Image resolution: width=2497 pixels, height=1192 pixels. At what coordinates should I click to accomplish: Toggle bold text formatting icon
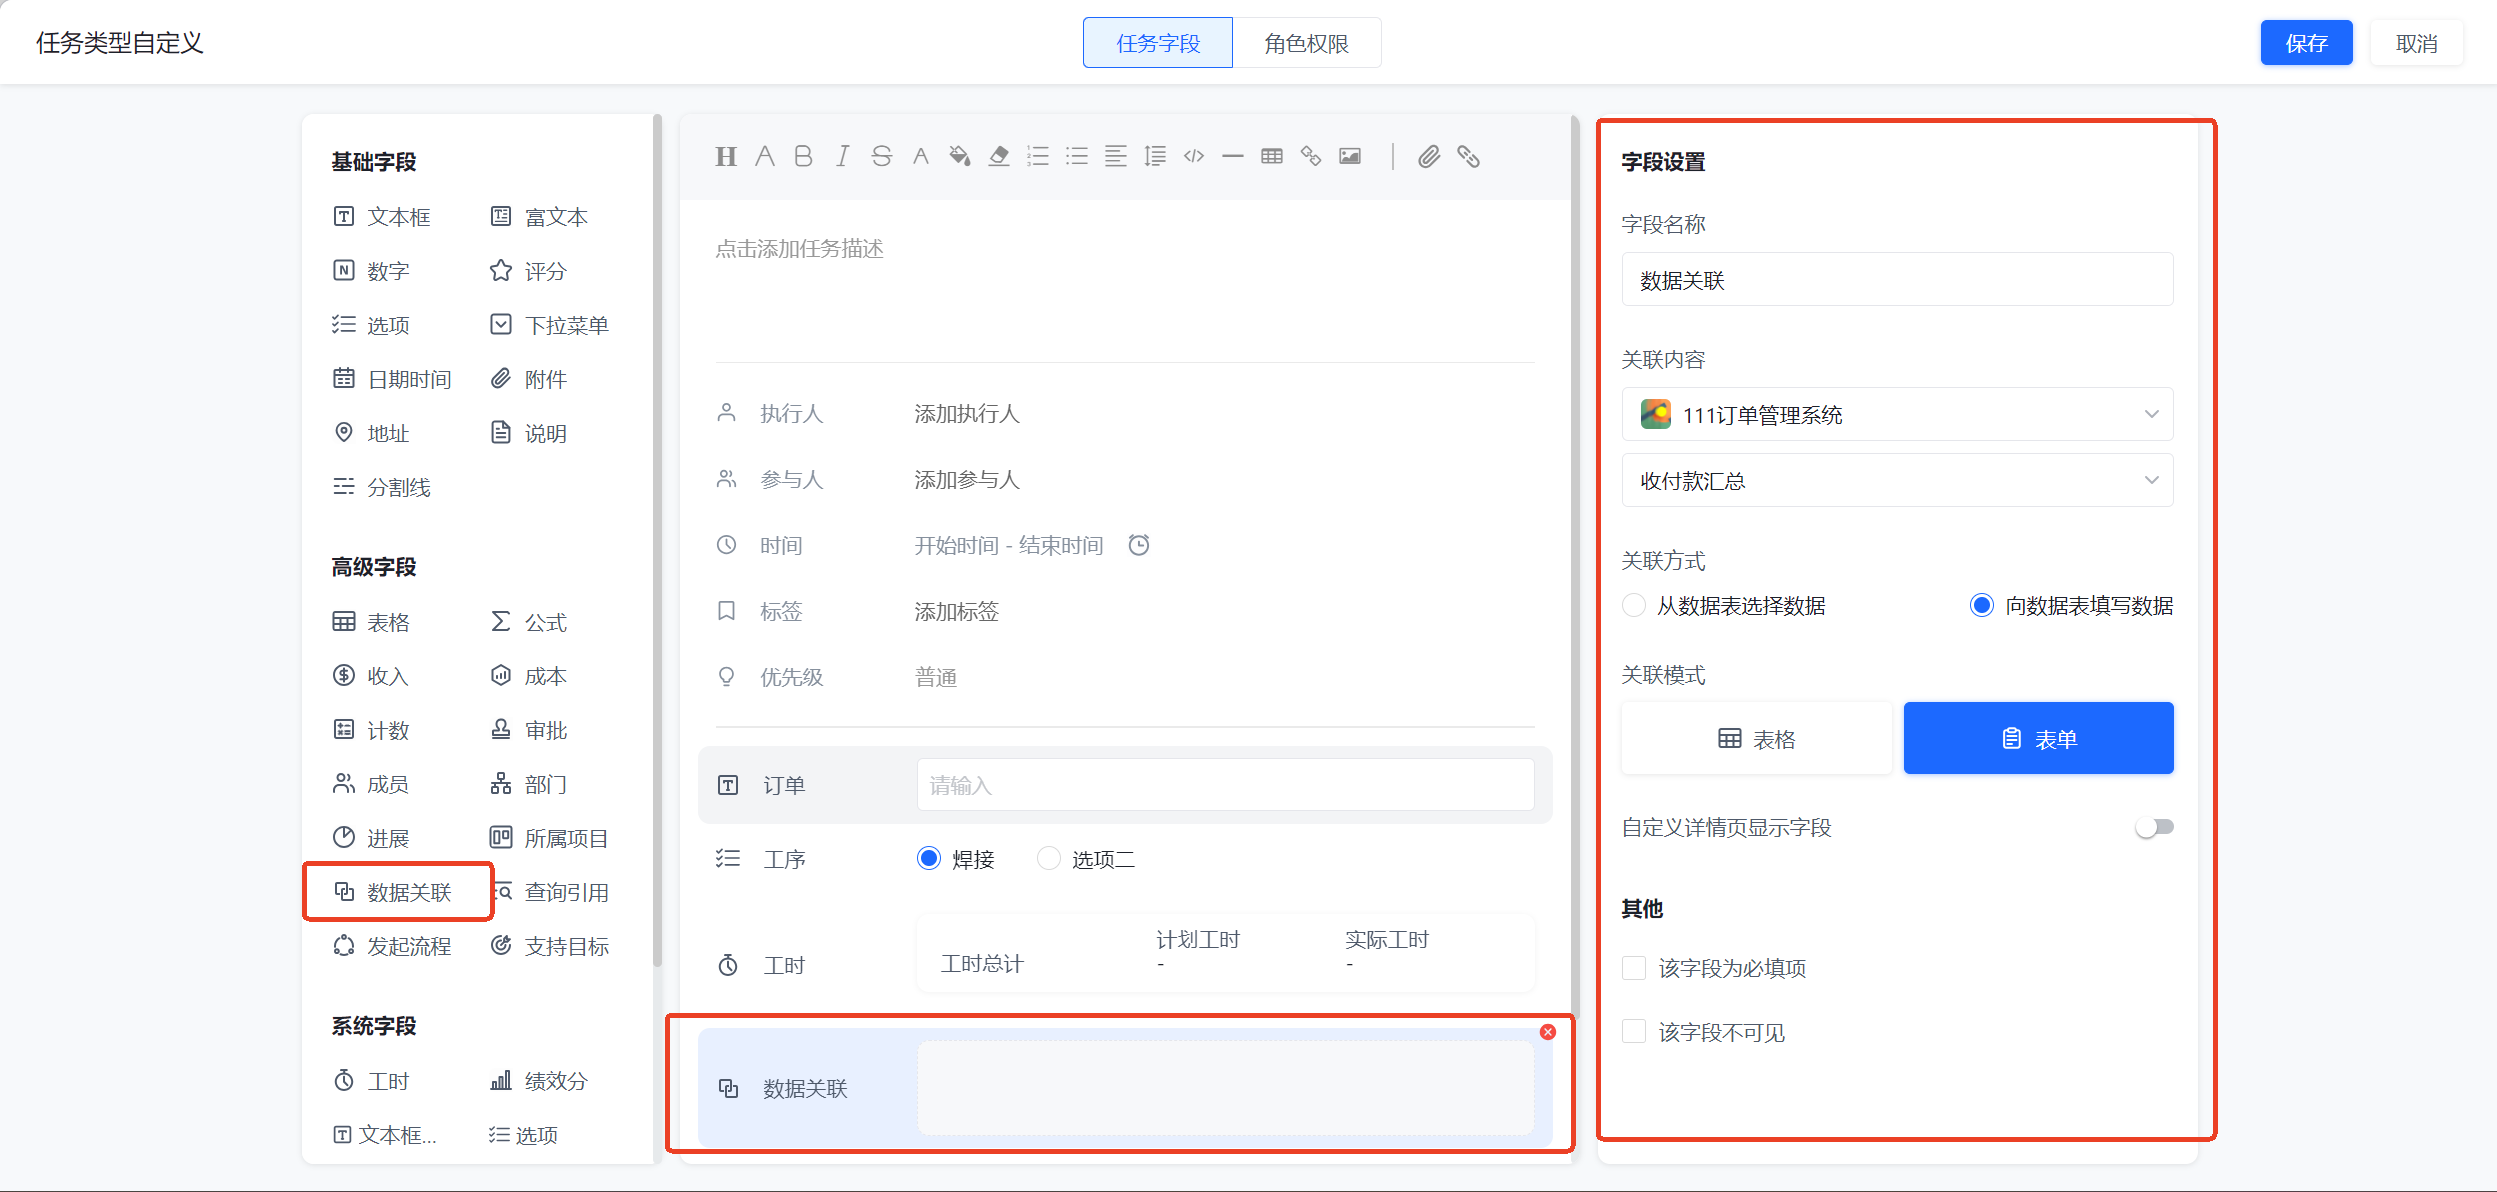click(x=803, y=156)
